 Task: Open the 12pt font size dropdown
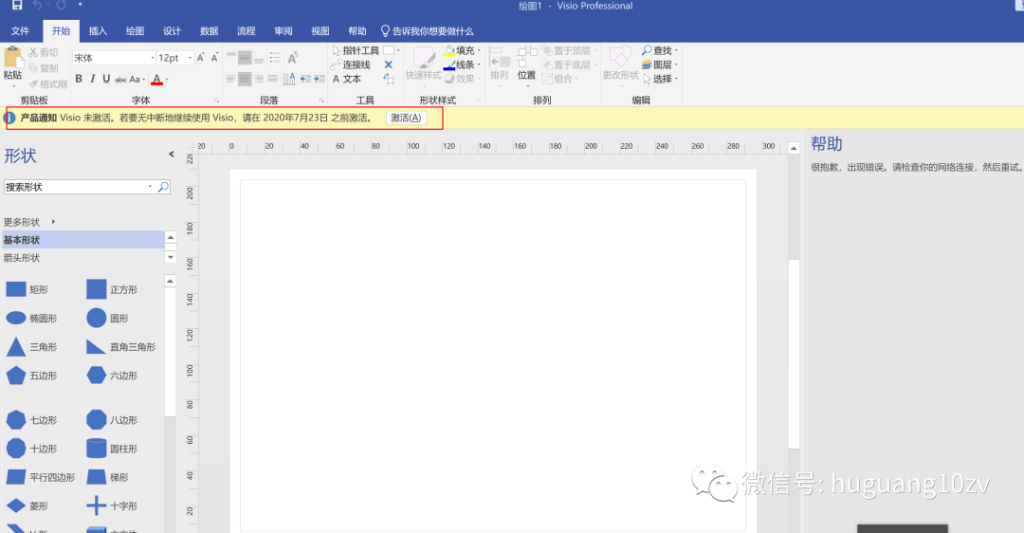[190, 58]
